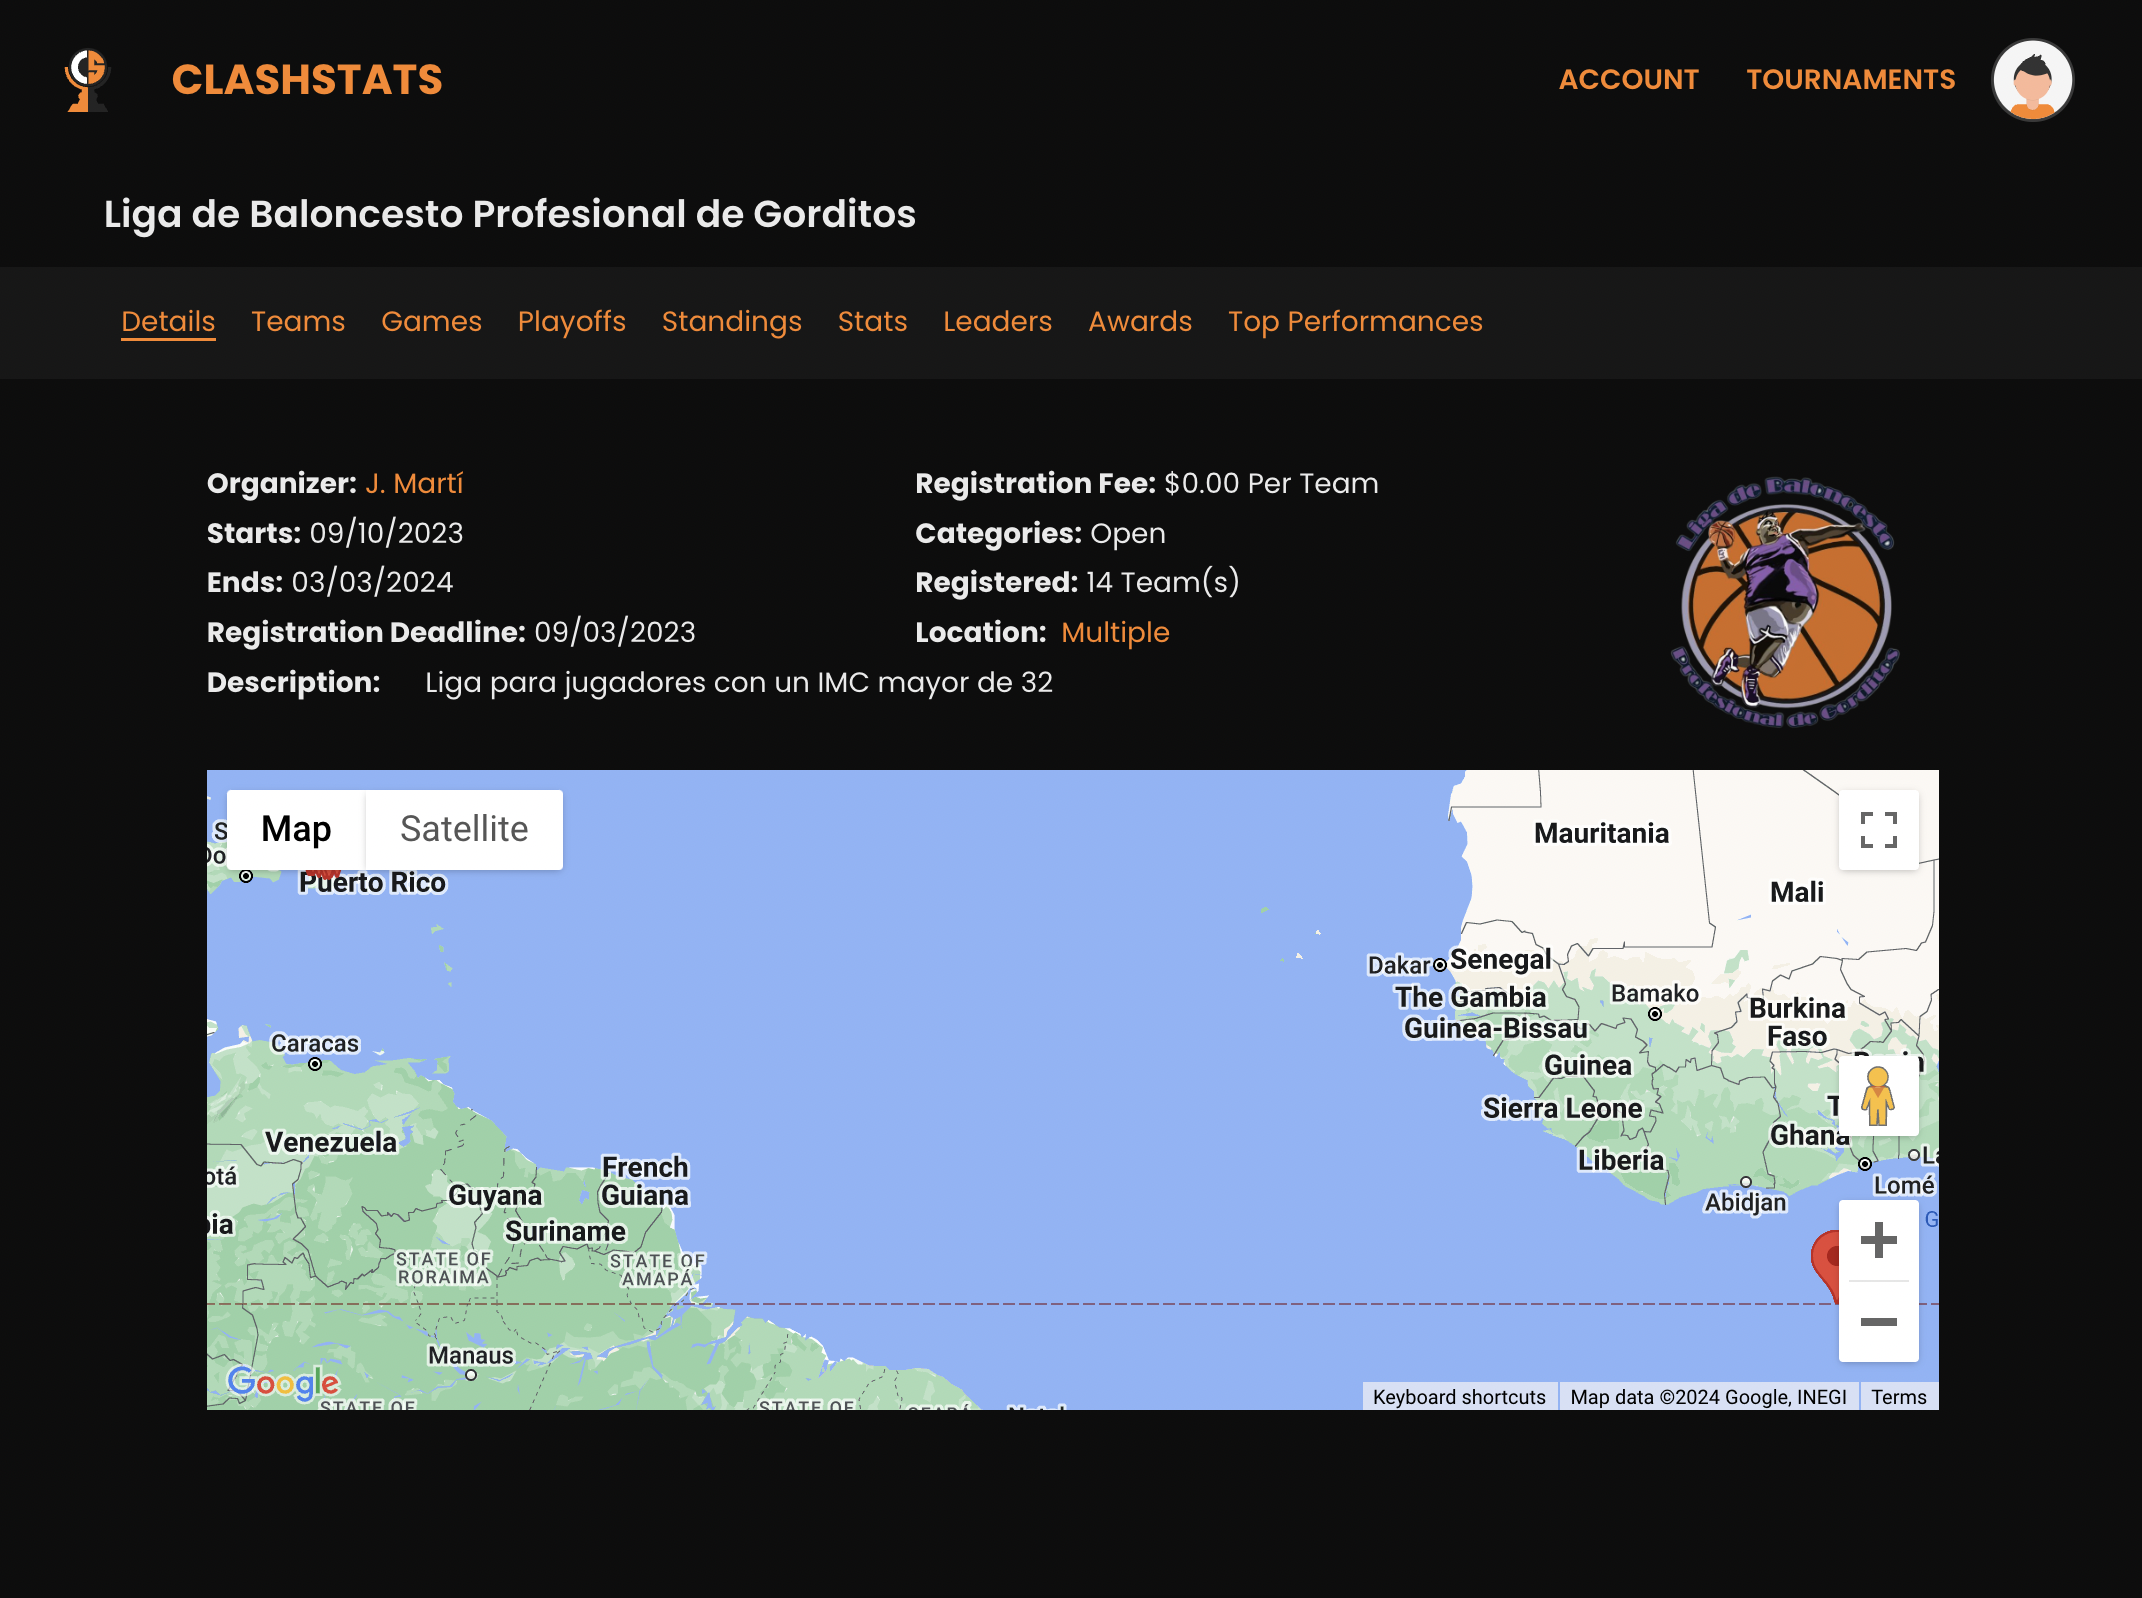Image resolution: width=2142 pixels, height=1598 pixels.
Task: Click the Burkina Faso label on map
Action: click(1797, 1022)
